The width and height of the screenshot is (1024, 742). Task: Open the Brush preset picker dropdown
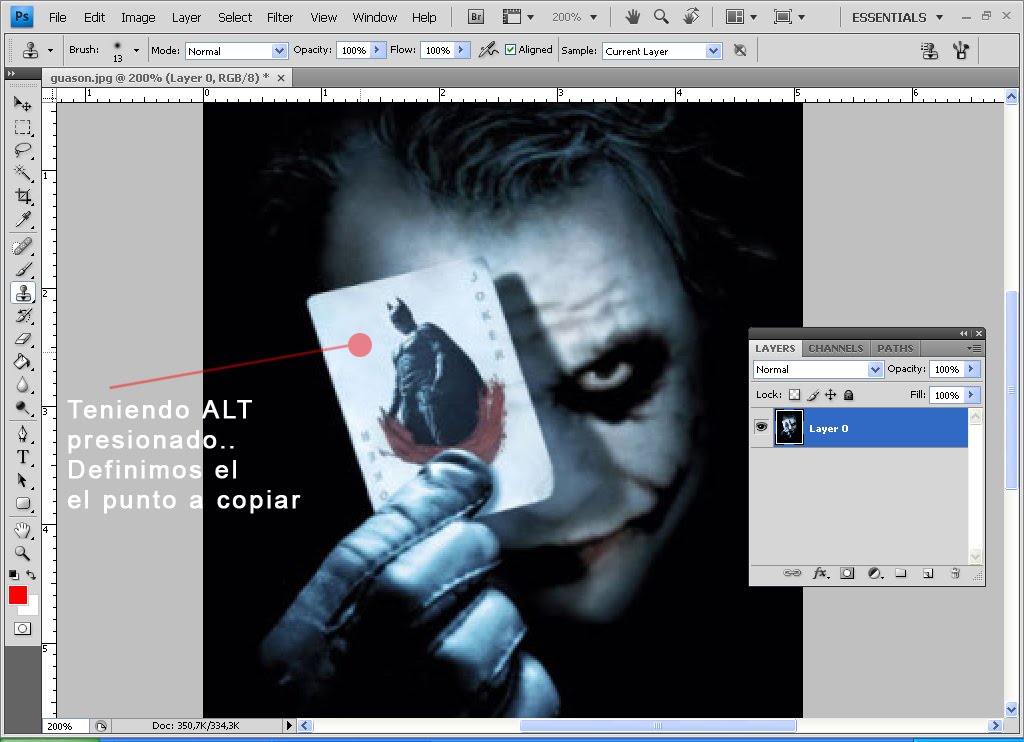[136, 50]
